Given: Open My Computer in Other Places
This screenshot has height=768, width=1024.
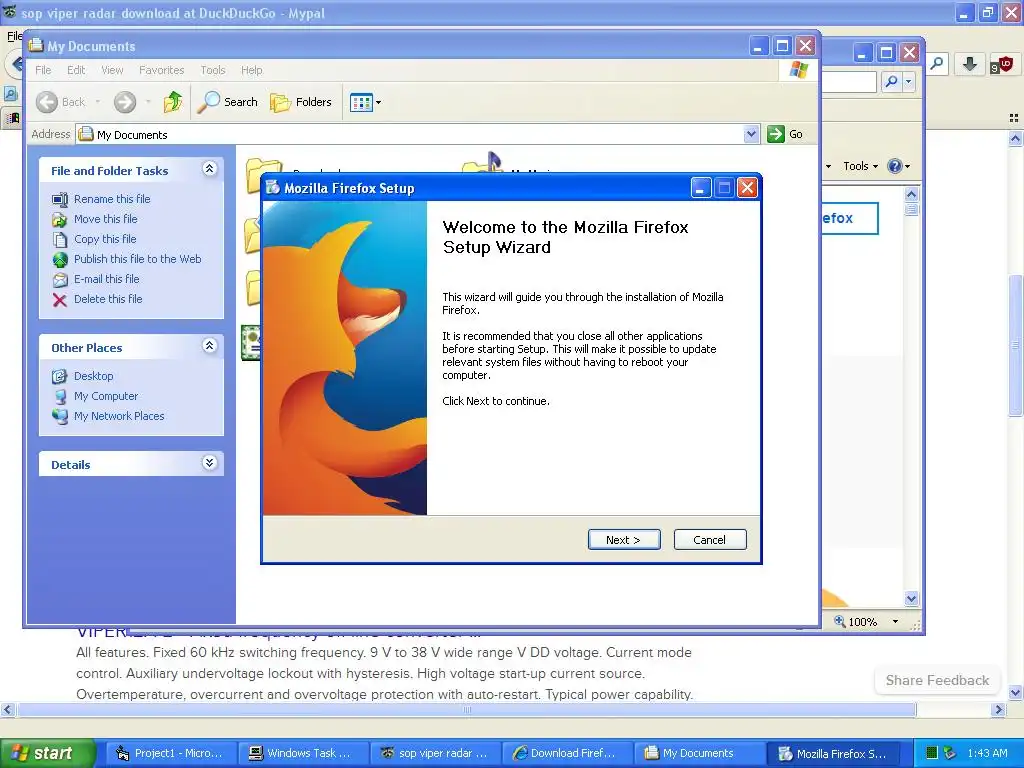Looking at the screenshot, I should (106, 396).
